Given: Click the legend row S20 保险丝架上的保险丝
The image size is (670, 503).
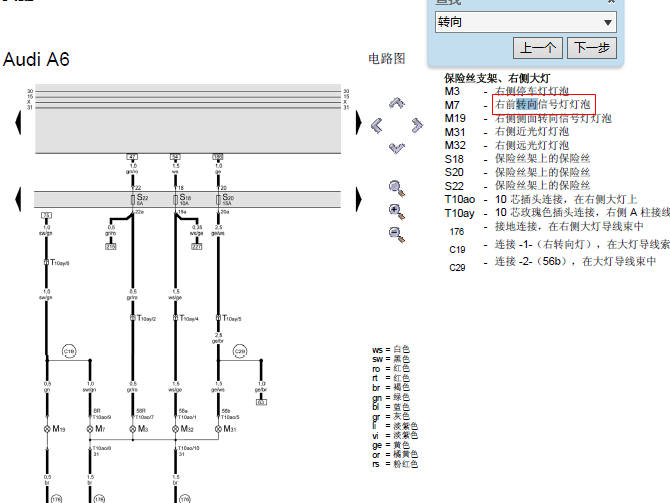Looking at the screenshot, I should [x=517, y=172].
